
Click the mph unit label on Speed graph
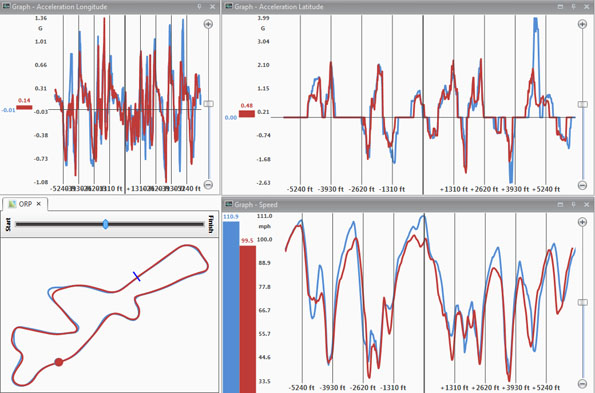point(264,226)
